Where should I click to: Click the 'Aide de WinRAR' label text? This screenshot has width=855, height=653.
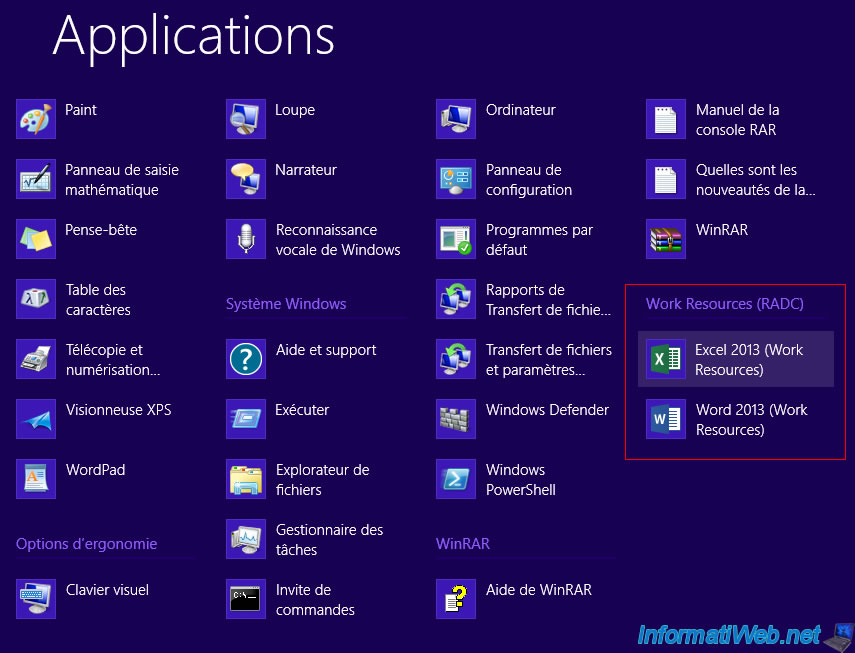point(539,589)
